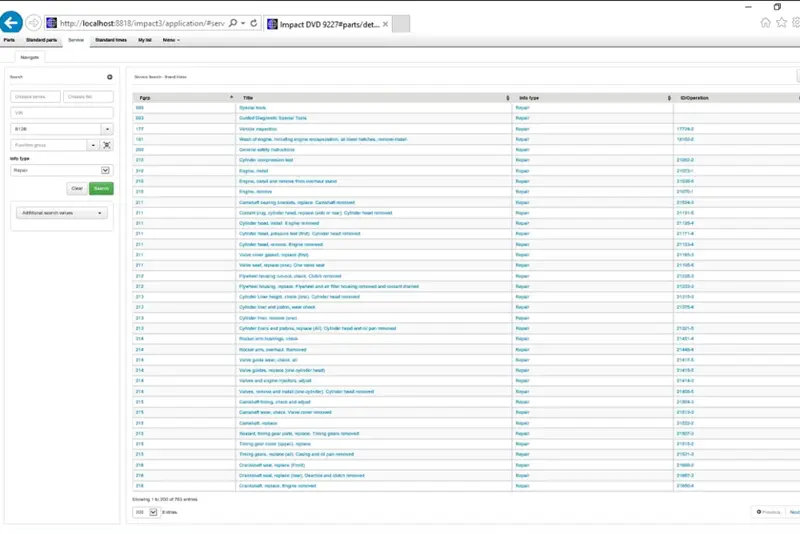Click the green Search button
The width and height of the screenshot is (800, 534).
click(101, 188)
